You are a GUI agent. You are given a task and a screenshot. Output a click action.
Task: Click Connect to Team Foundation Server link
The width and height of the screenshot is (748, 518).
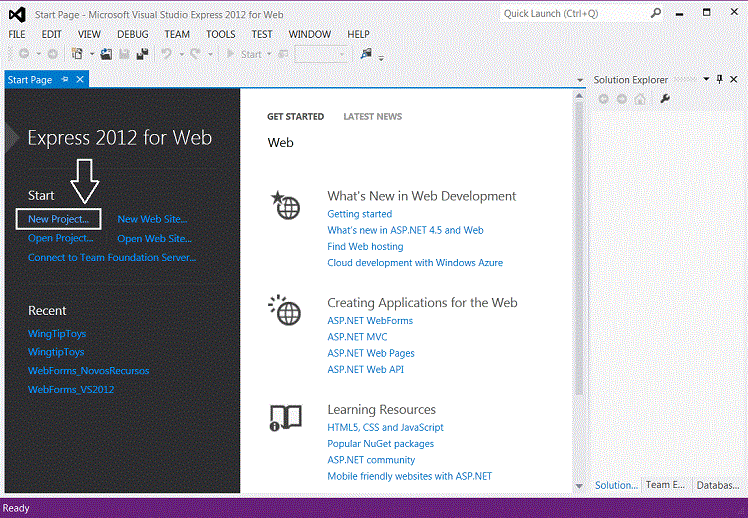112,257
